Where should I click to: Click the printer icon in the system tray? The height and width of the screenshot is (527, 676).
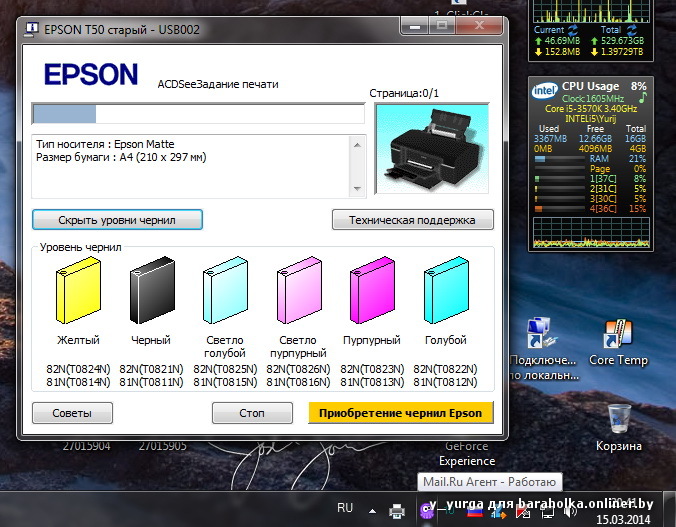tap(397, 511)
